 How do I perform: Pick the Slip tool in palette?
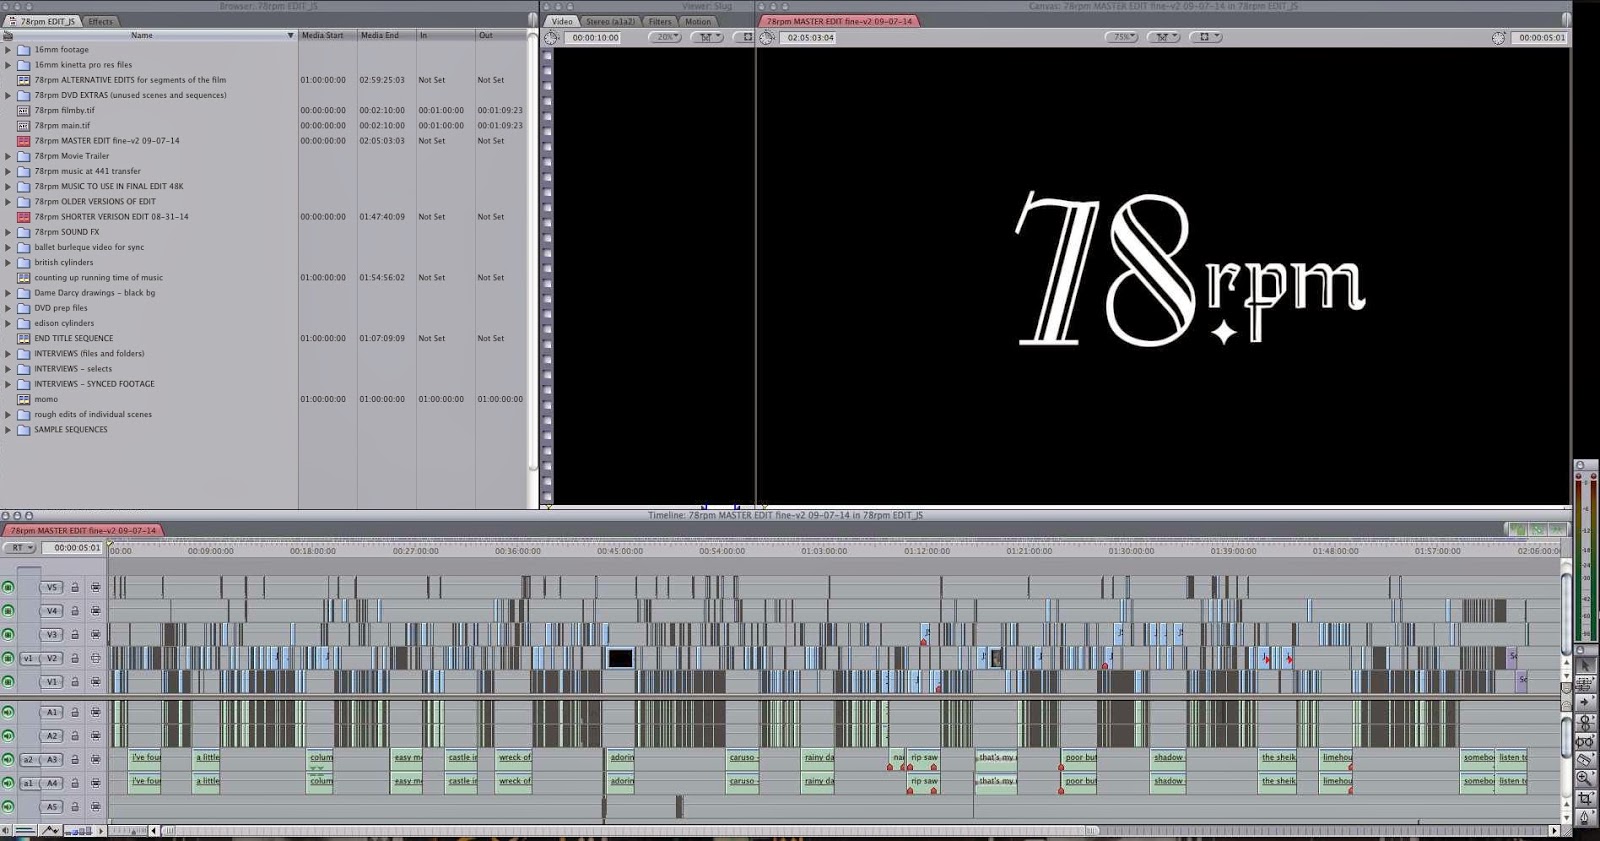(1585, 742)
